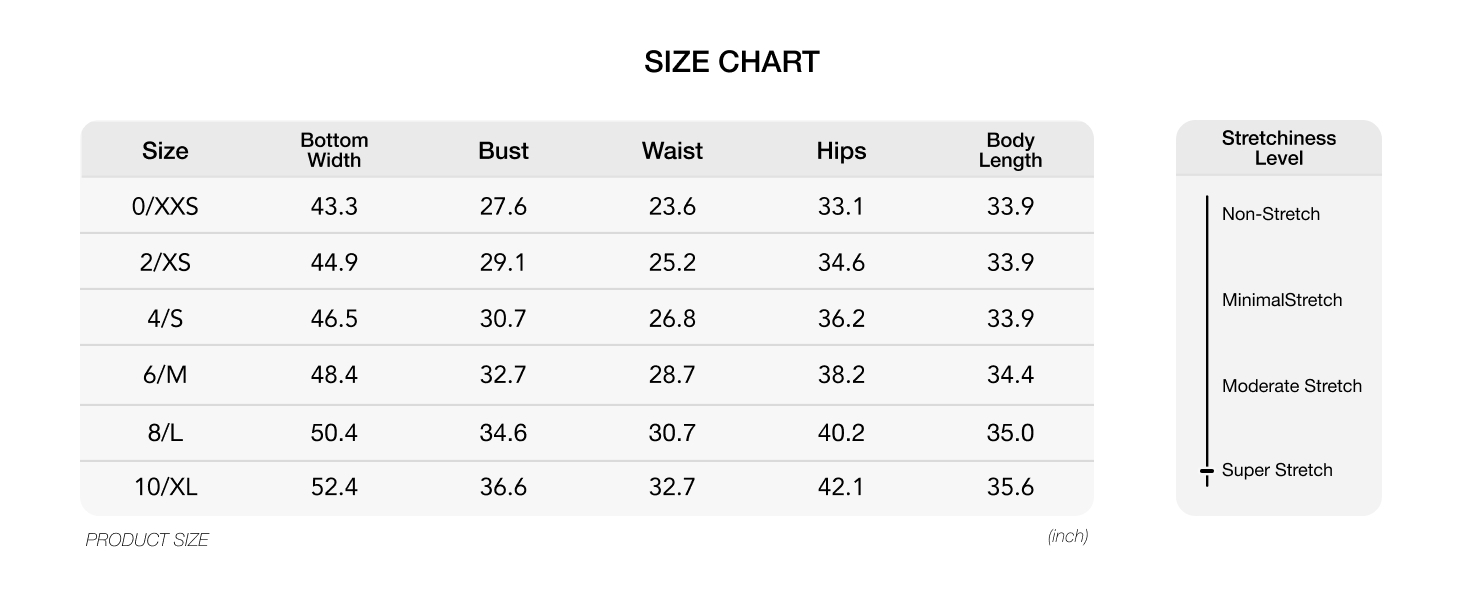Screen dimensions: 1464x600
Task: Click the Super Stretch slider marker
Action: click(x=1207, y=470)
